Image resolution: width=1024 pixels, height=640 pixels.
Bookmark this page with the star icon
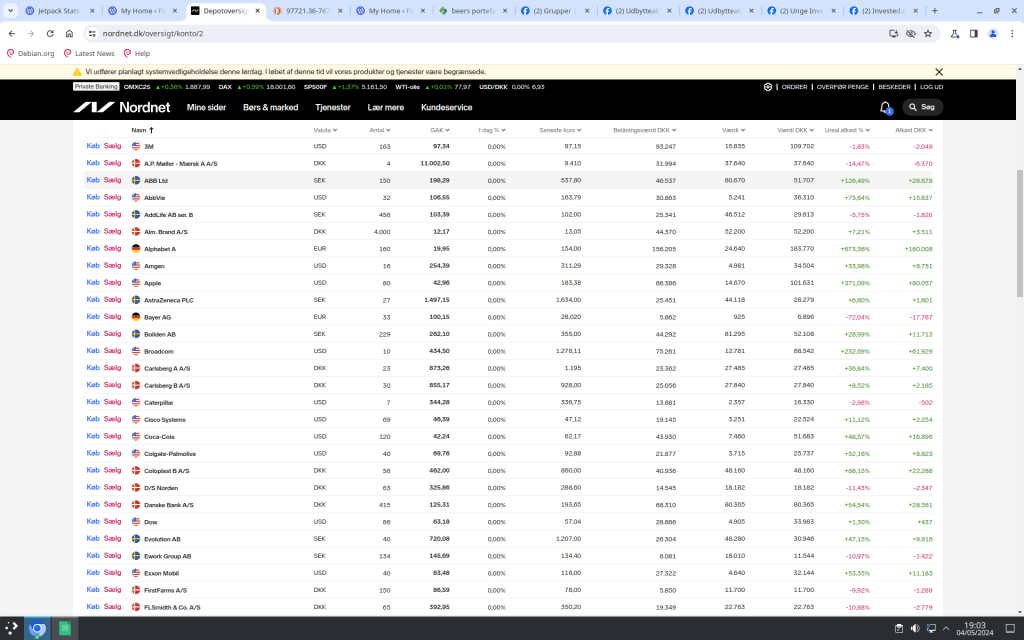click(928, 33)
